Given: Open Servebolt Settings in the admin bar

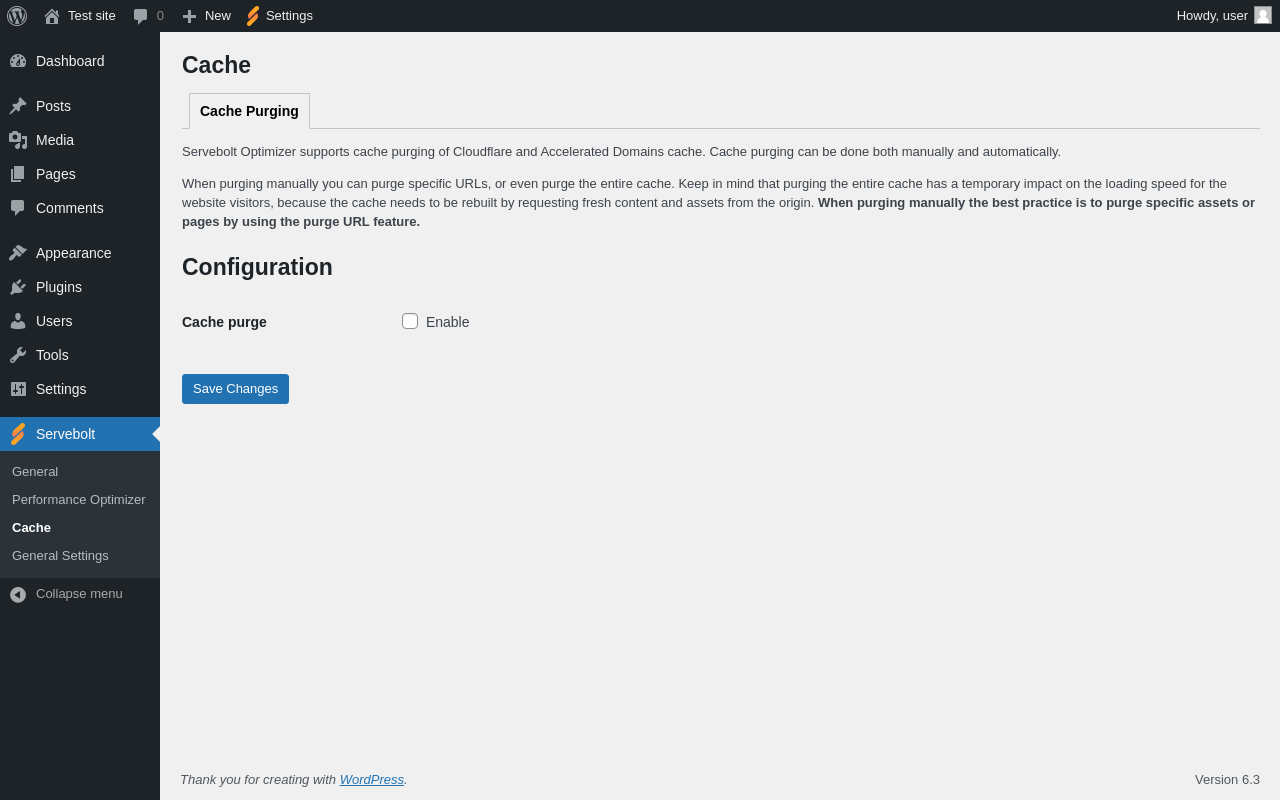Looking at the screenshot, I should pyautogui.click(x=281, y=16).
